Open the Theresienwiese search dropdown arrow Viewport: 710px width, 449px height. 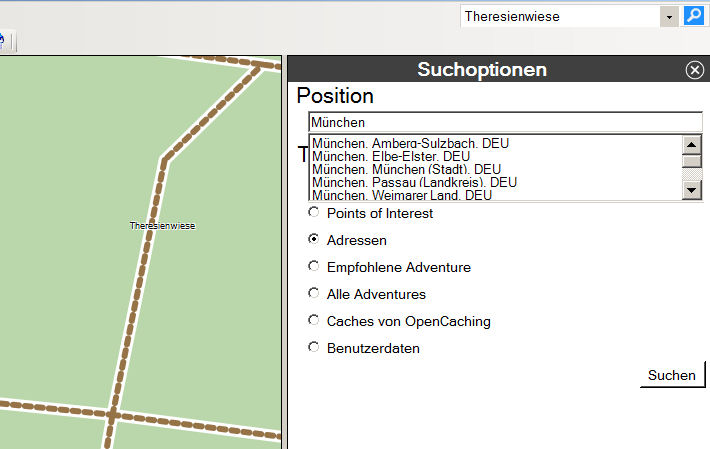[x=669, y=17]
